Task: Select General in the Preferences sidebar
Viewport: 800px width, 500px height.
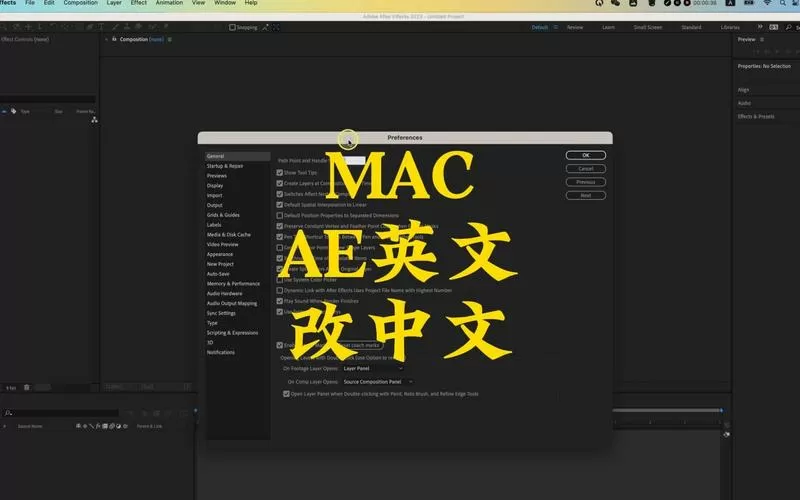Action: 238,156
